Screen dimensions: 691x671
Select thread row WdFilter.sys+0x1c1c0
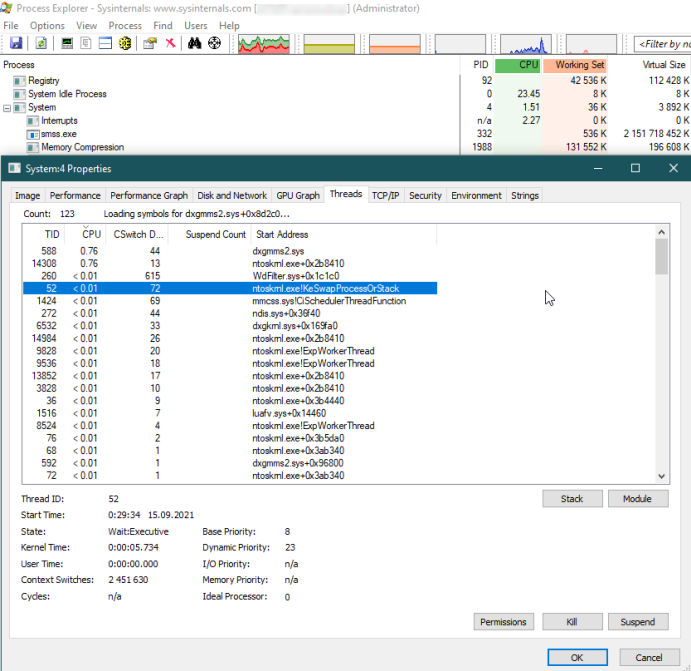230,276
